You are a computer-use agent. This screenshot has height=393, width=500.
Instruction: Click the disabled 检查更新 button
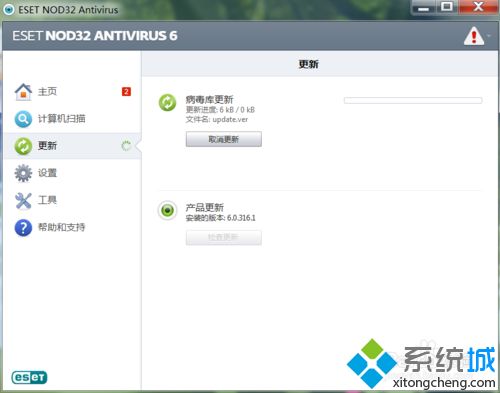[x=224, y=237]
